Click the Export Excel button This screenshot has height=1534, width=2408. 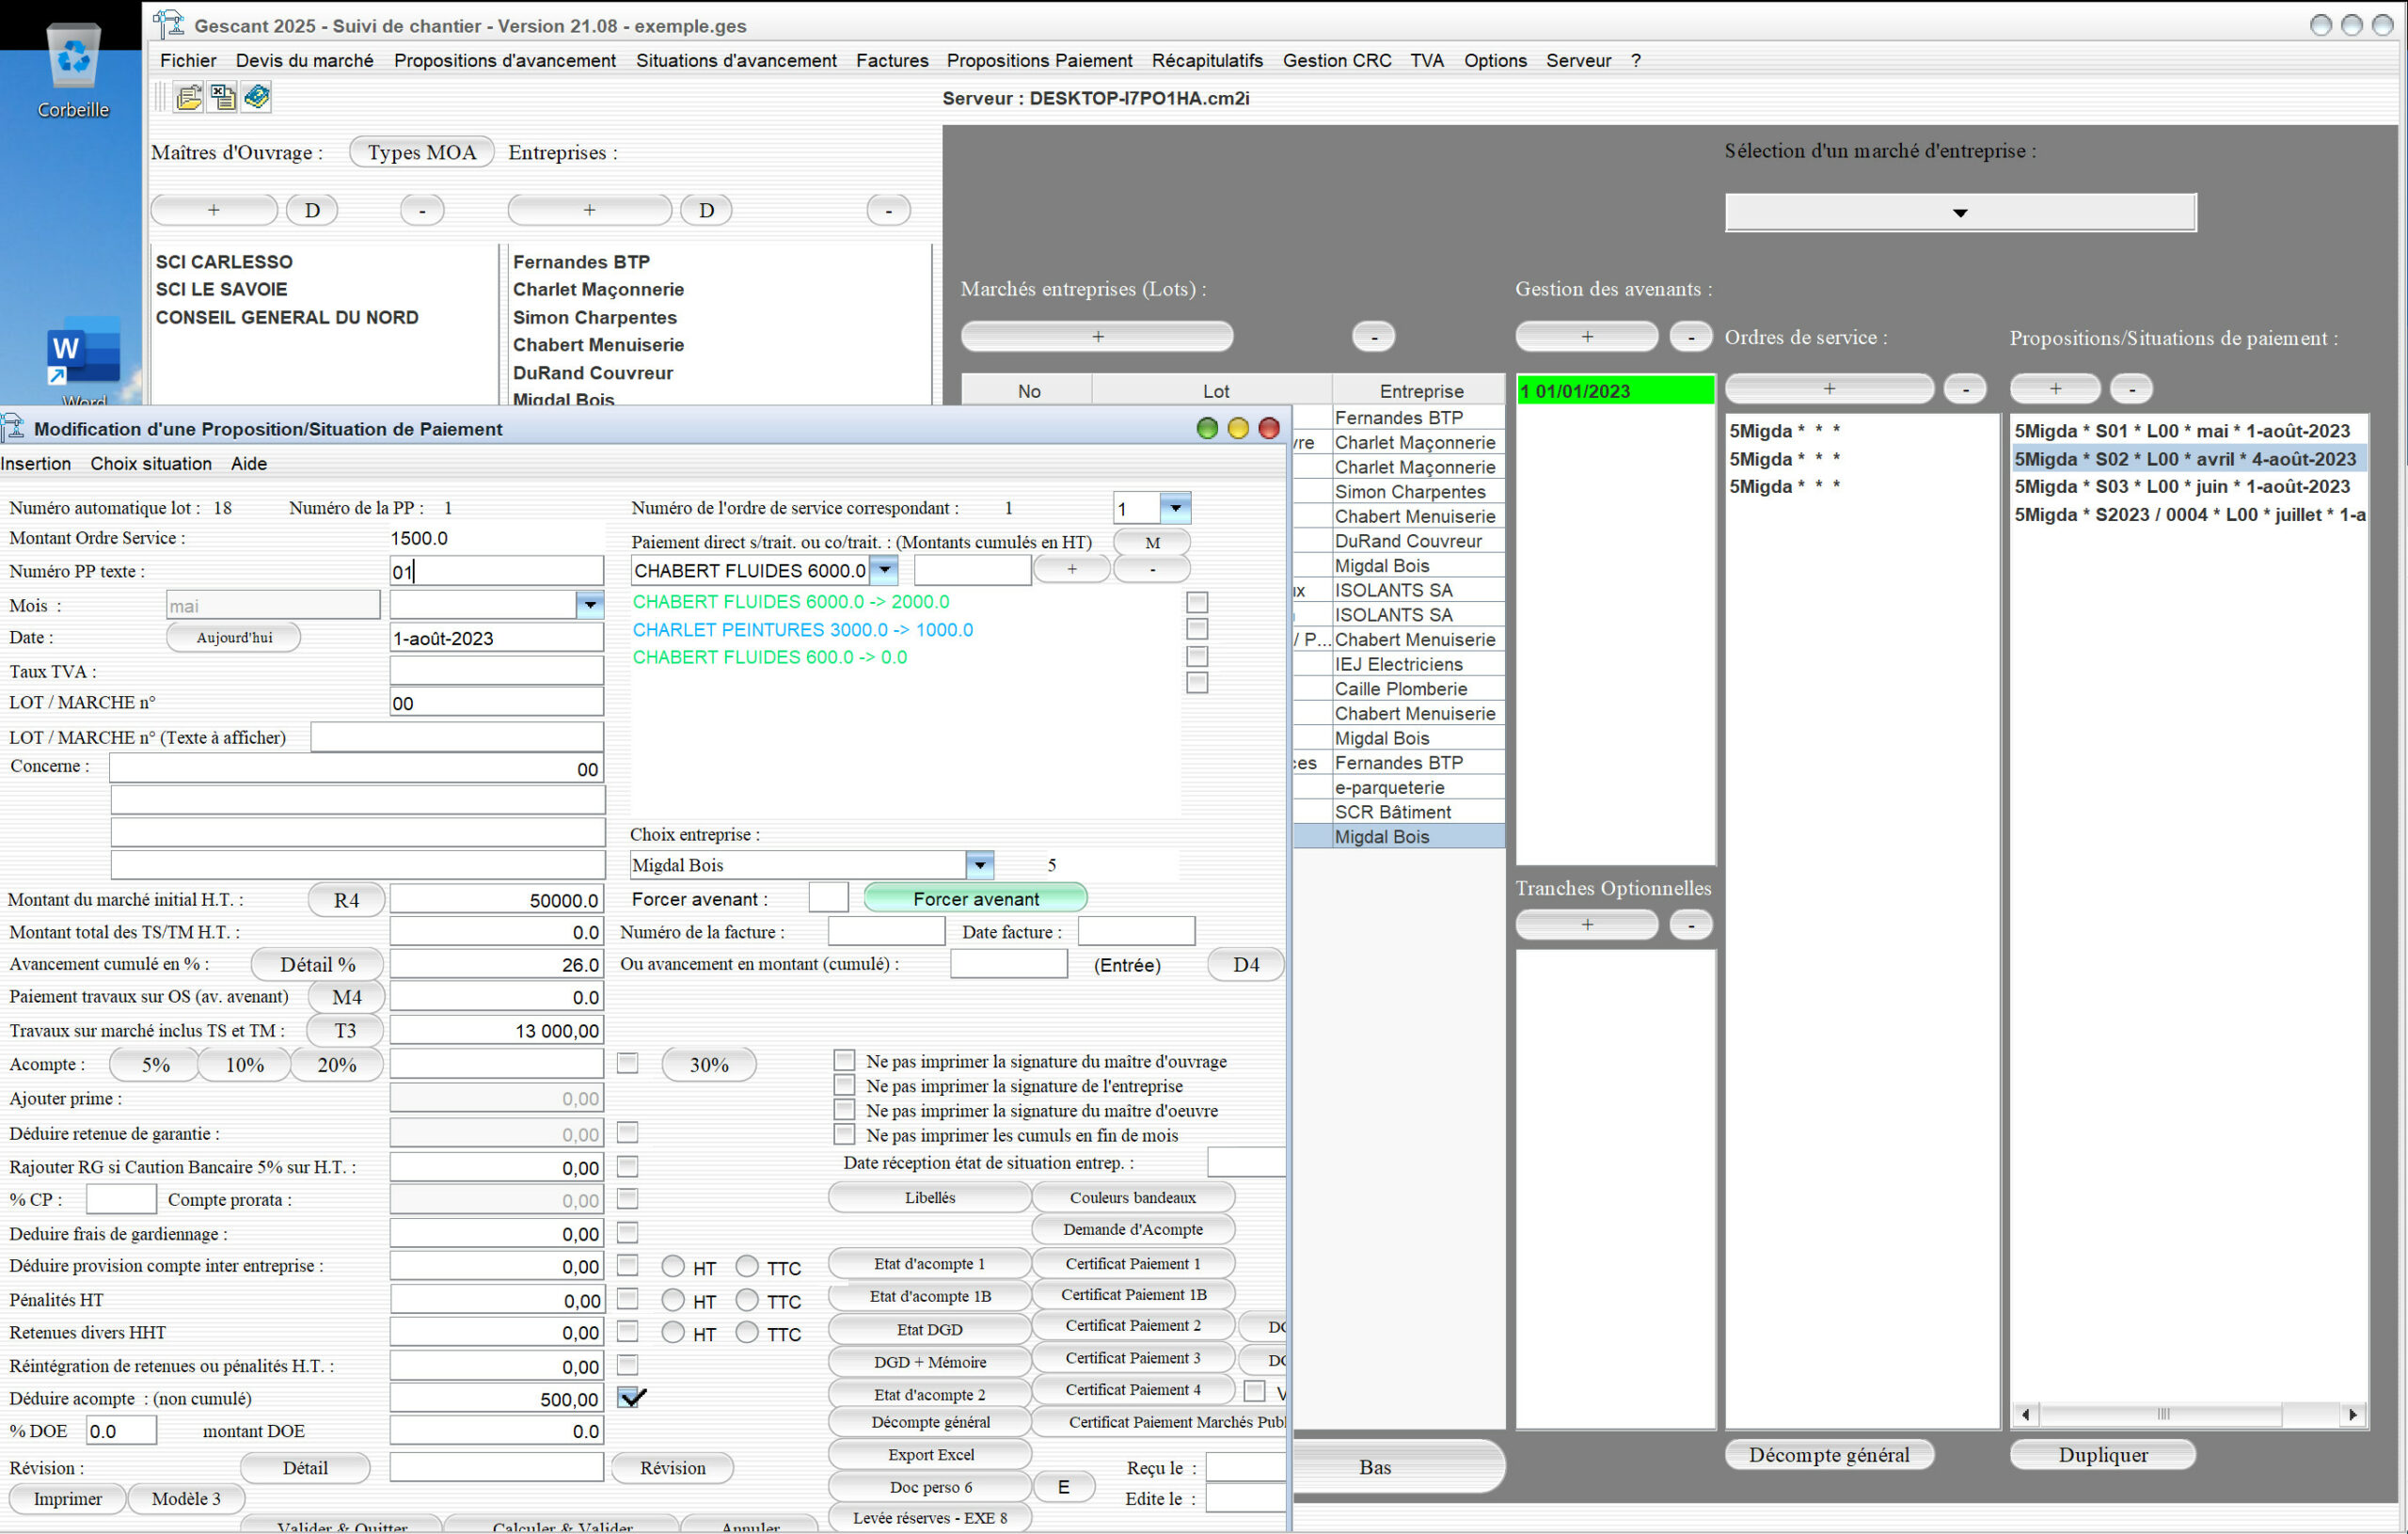pos(930,1454)
